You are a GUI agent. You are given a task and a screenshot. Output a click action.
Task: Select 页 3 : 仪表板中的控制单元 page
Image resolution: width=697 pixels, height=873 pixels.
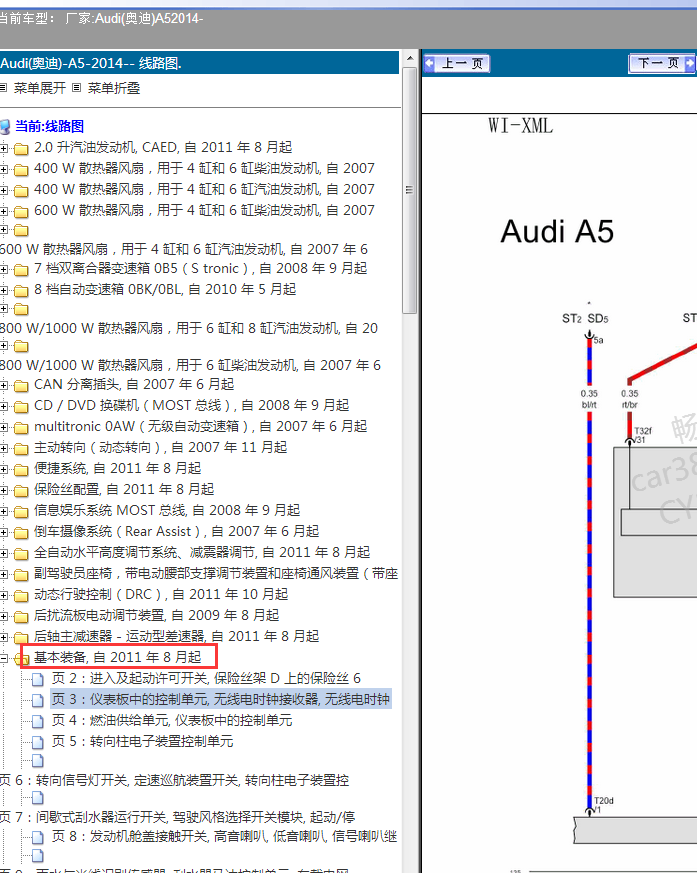pyautogui.click(x=221, y=699)
